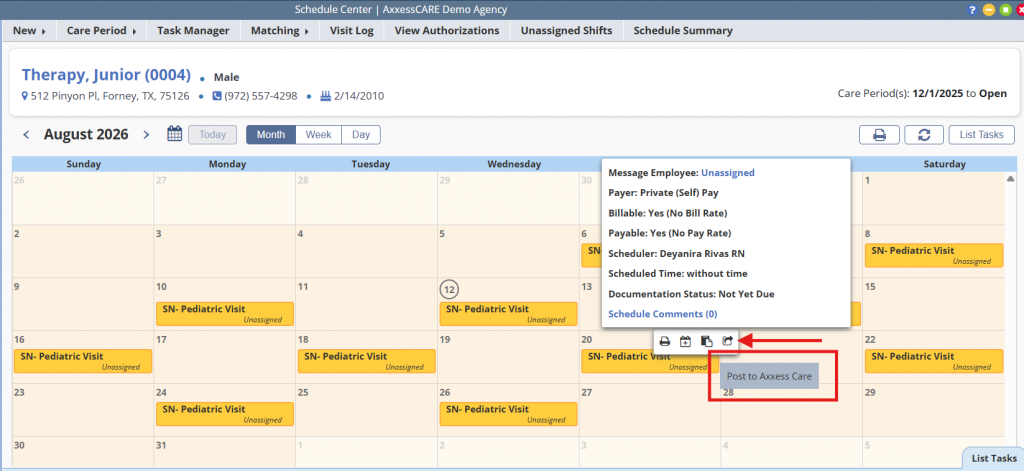
Task: Open the Matching dropdown menu
Action: [280, 31]
